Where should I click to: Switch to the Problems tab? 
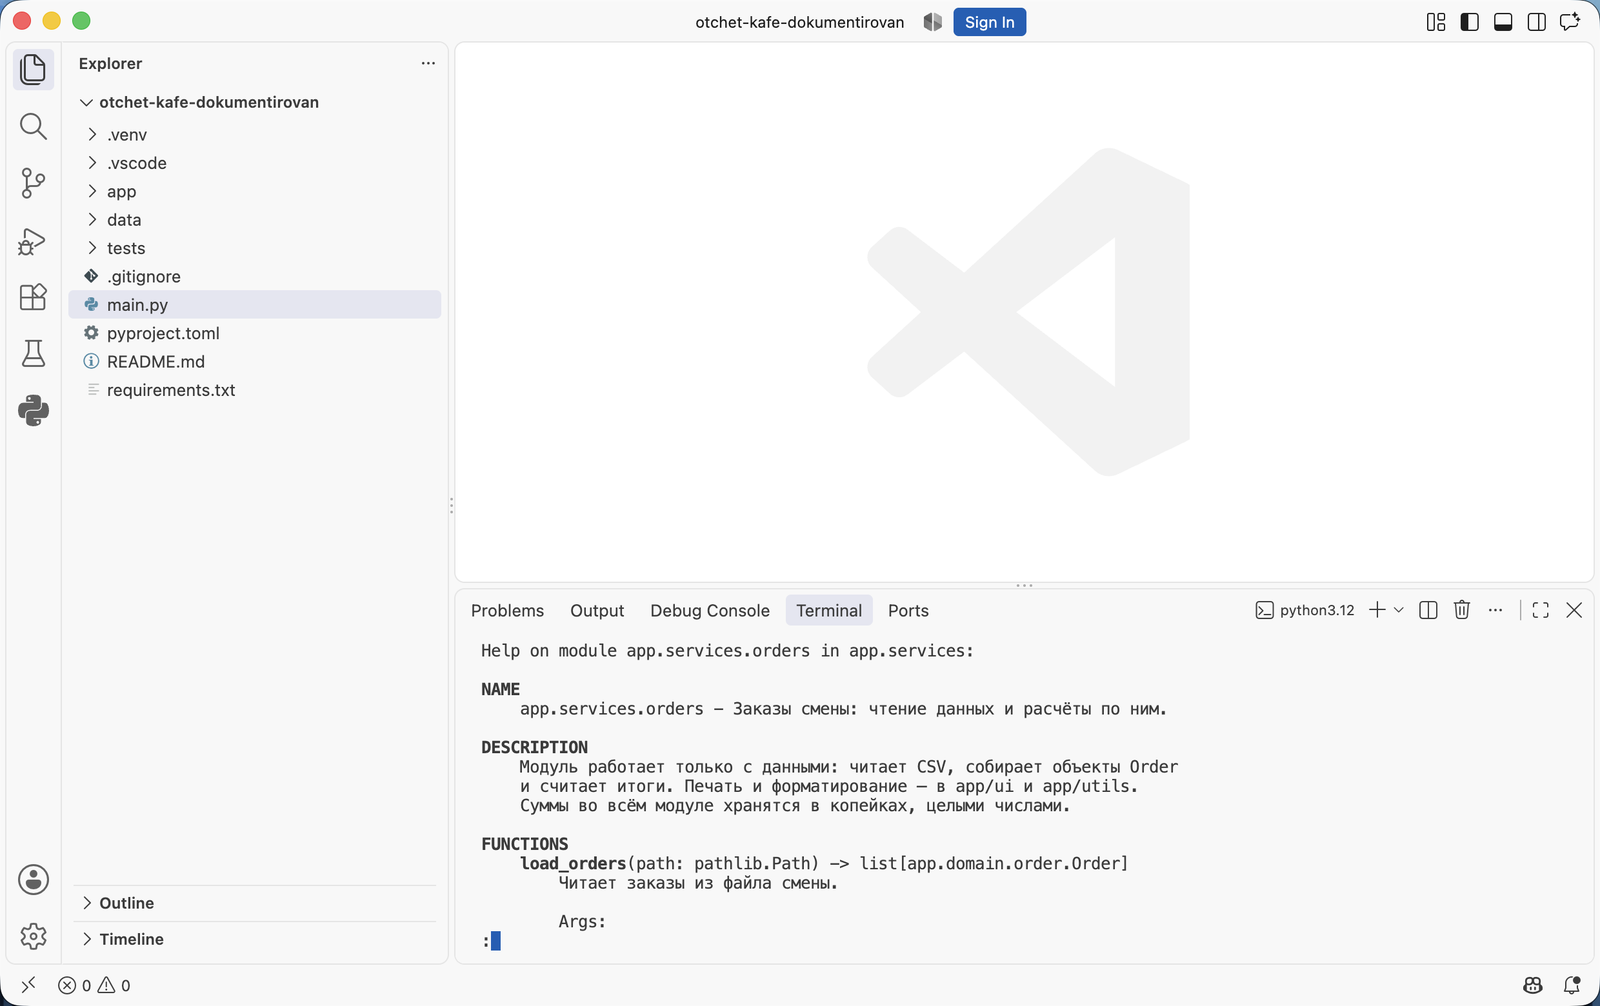507,610
